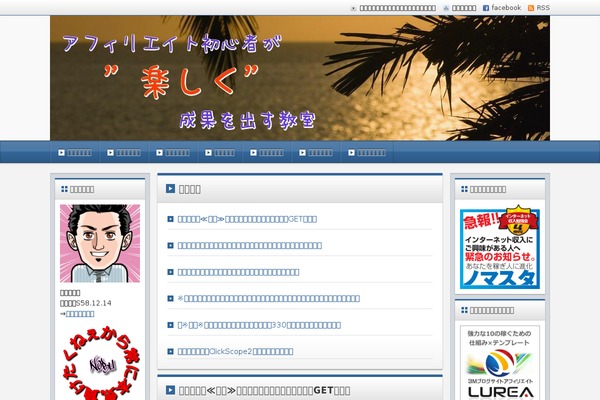Click the arrow icon beside the ClickScope2 link
600x400 pixels.
coord(171,351)
